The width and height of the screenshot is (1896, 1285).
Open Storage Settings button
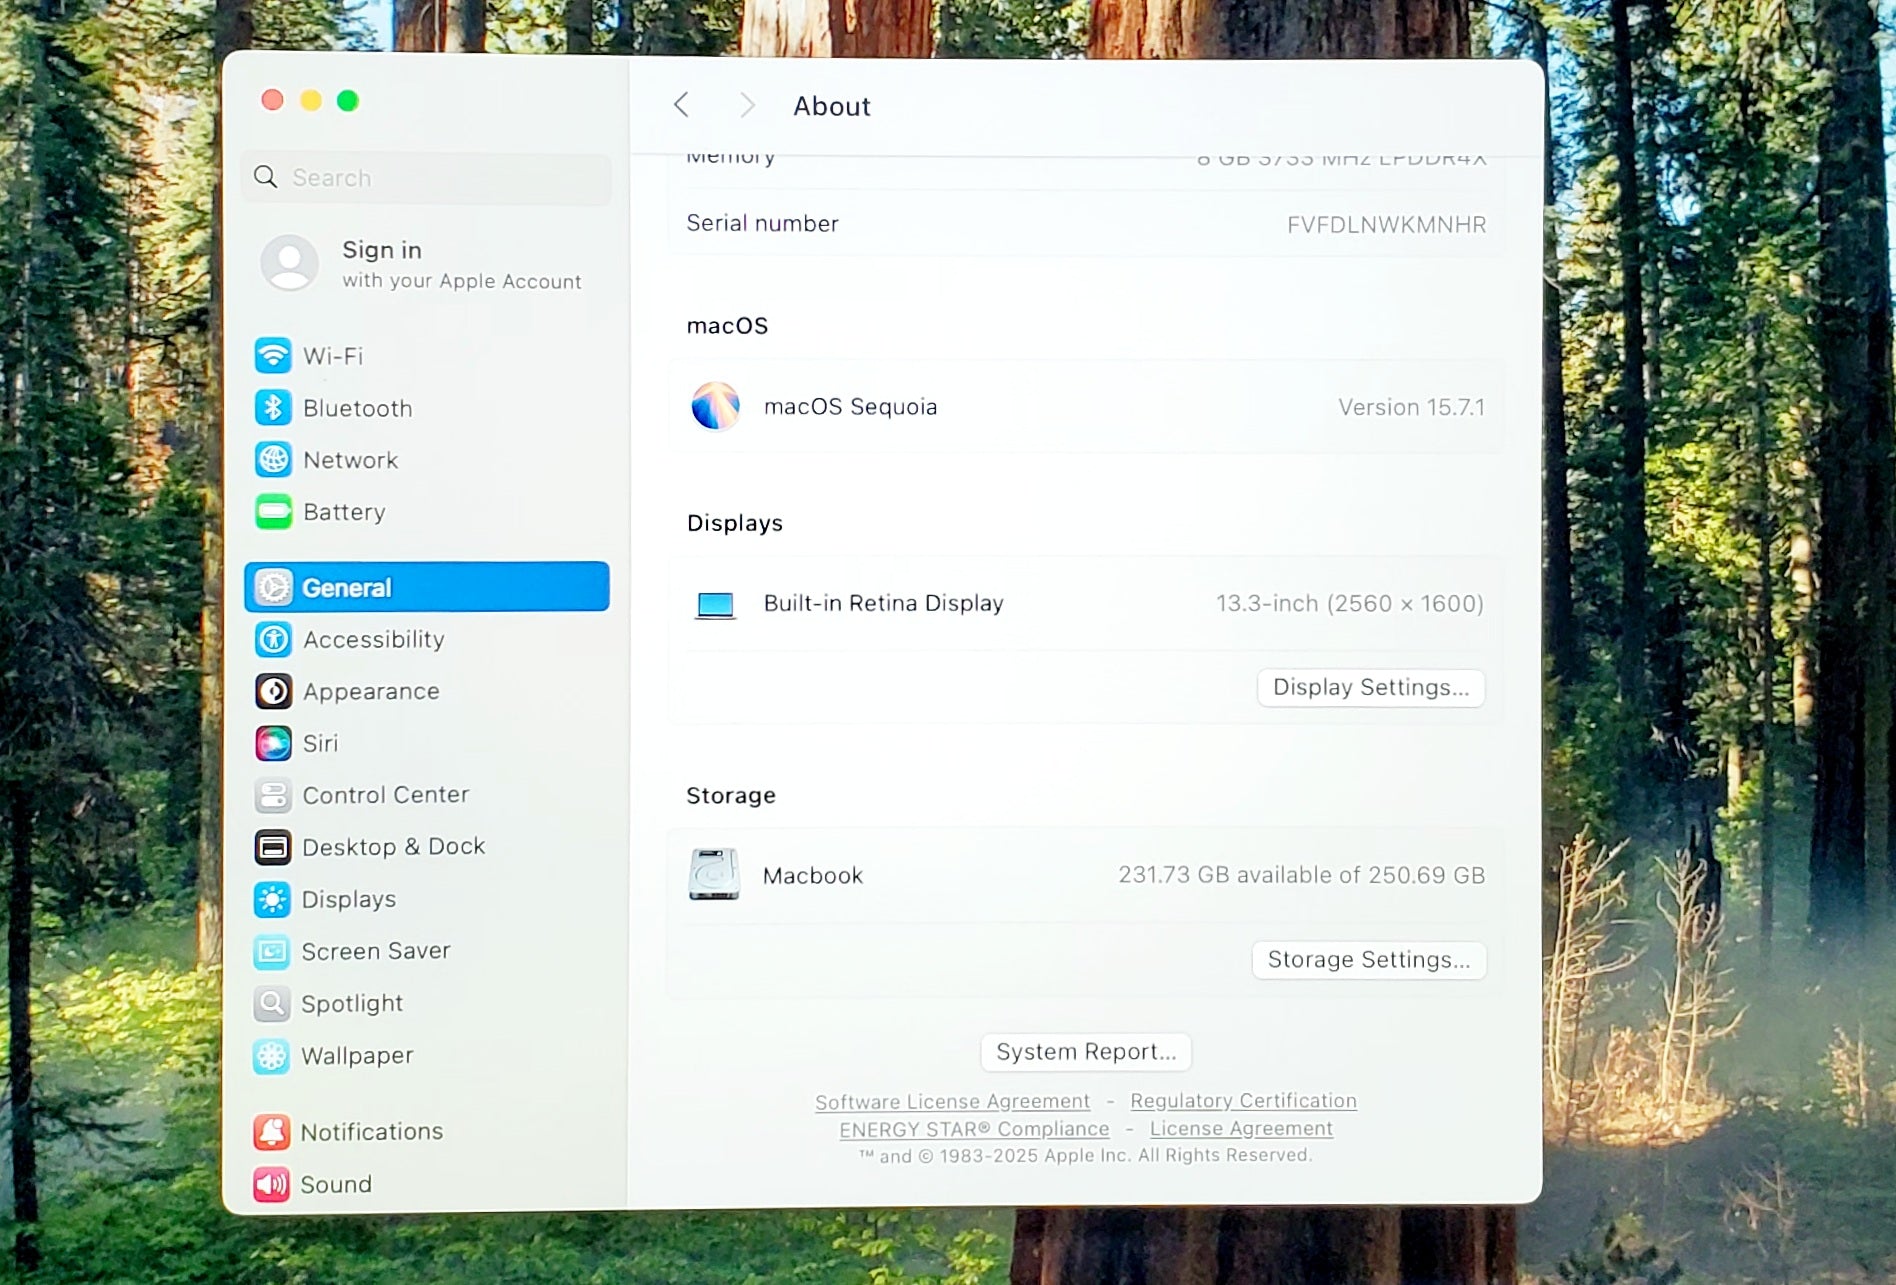(1368, 960)
